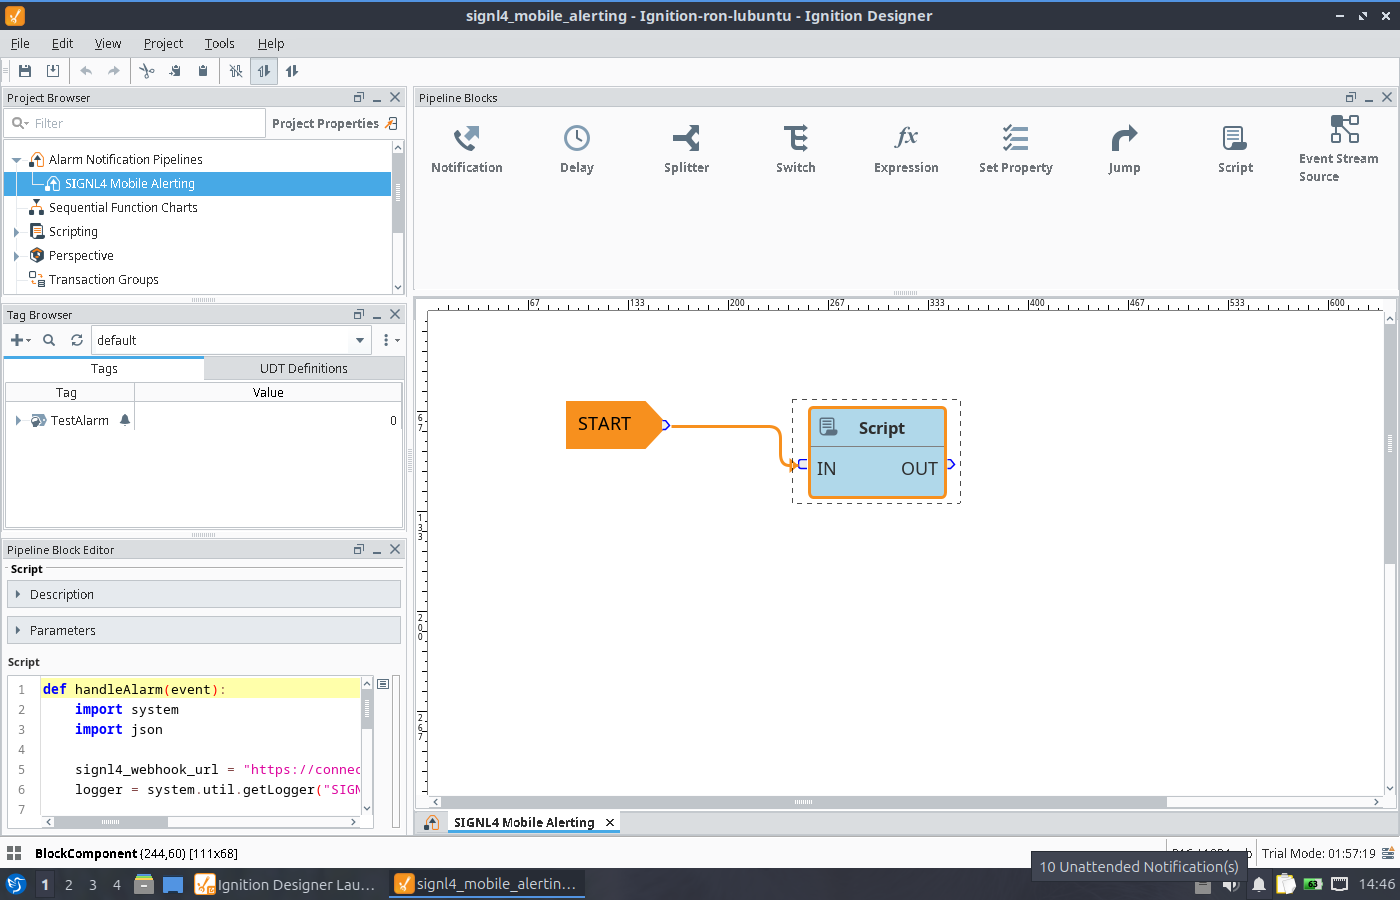Click the battery indicator in system tray

[x=1313, y=884]
